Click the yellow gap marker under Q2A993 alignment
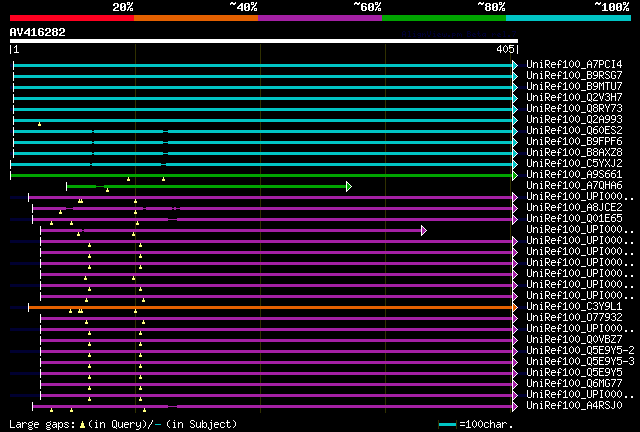Screen dimensions: 640x432 pos(39,124)
